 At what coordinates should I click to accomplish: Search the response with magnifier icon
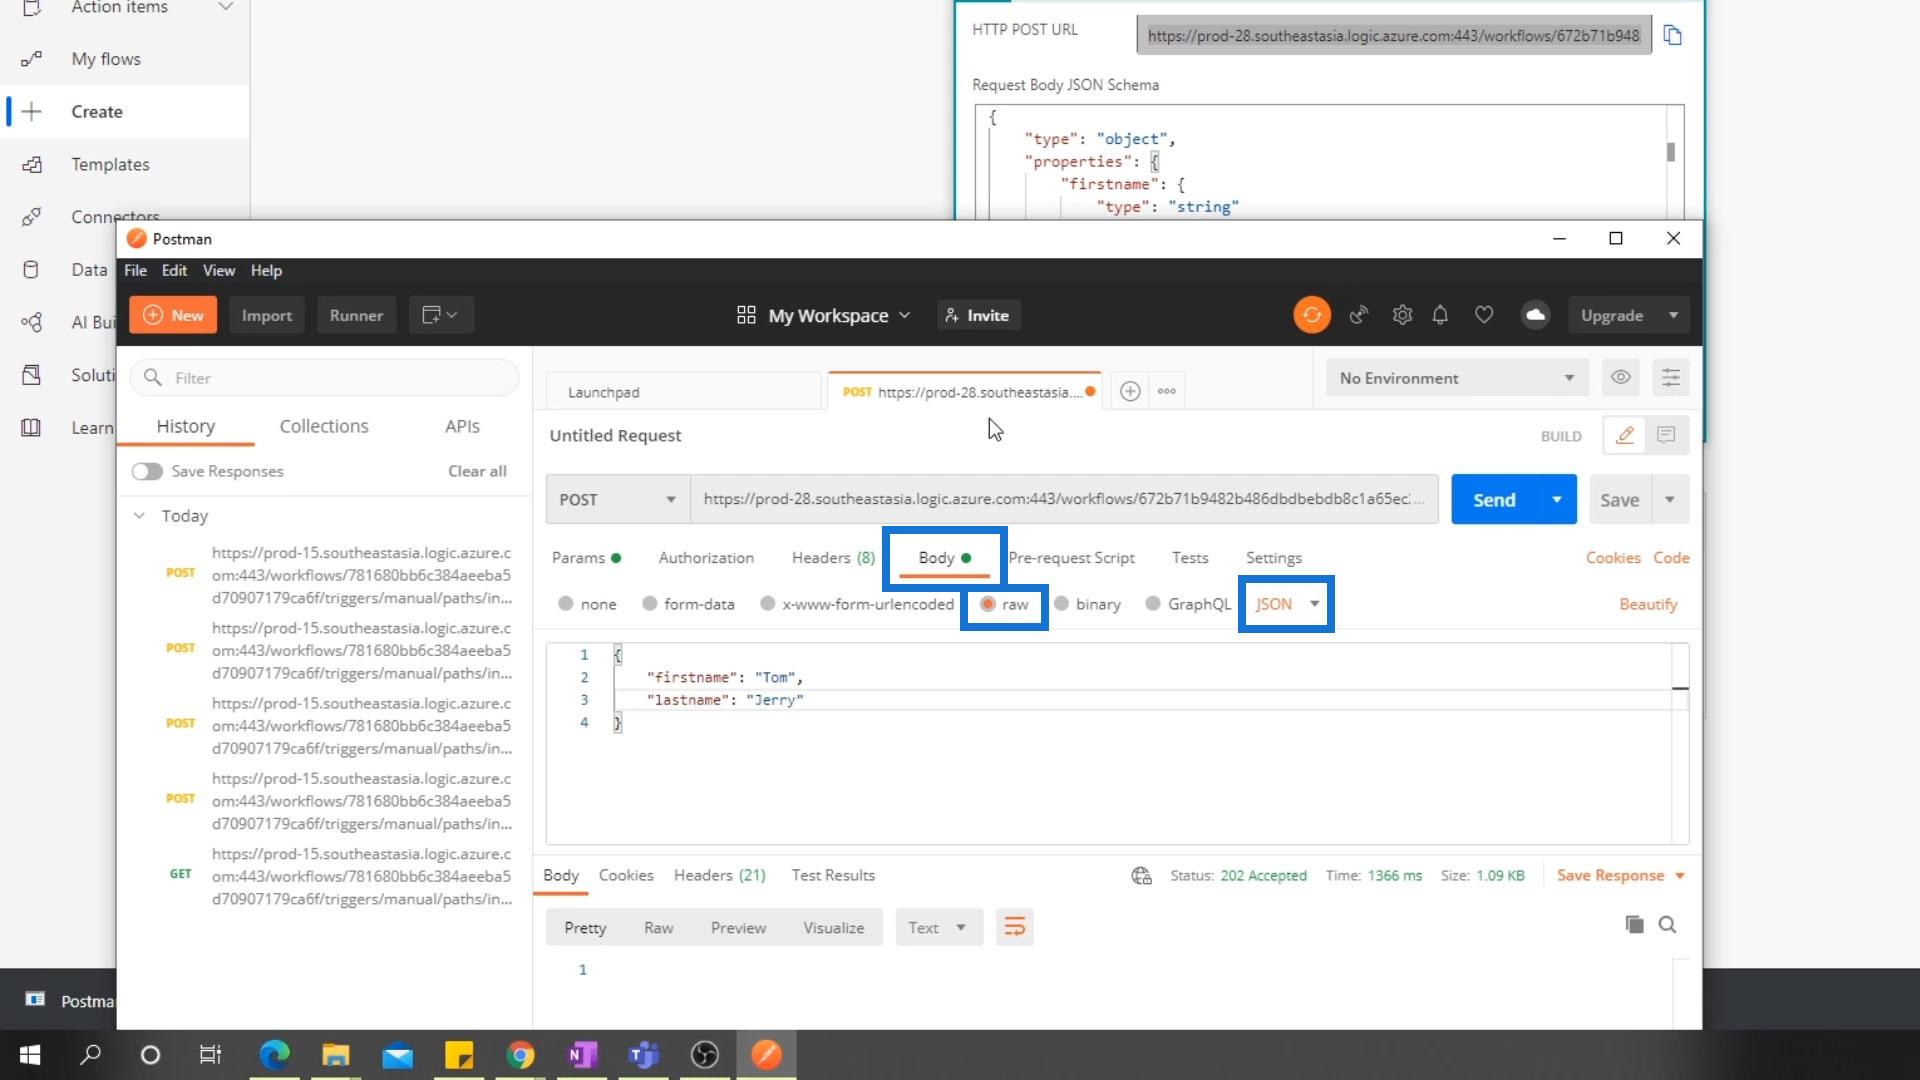point(1667,925)
